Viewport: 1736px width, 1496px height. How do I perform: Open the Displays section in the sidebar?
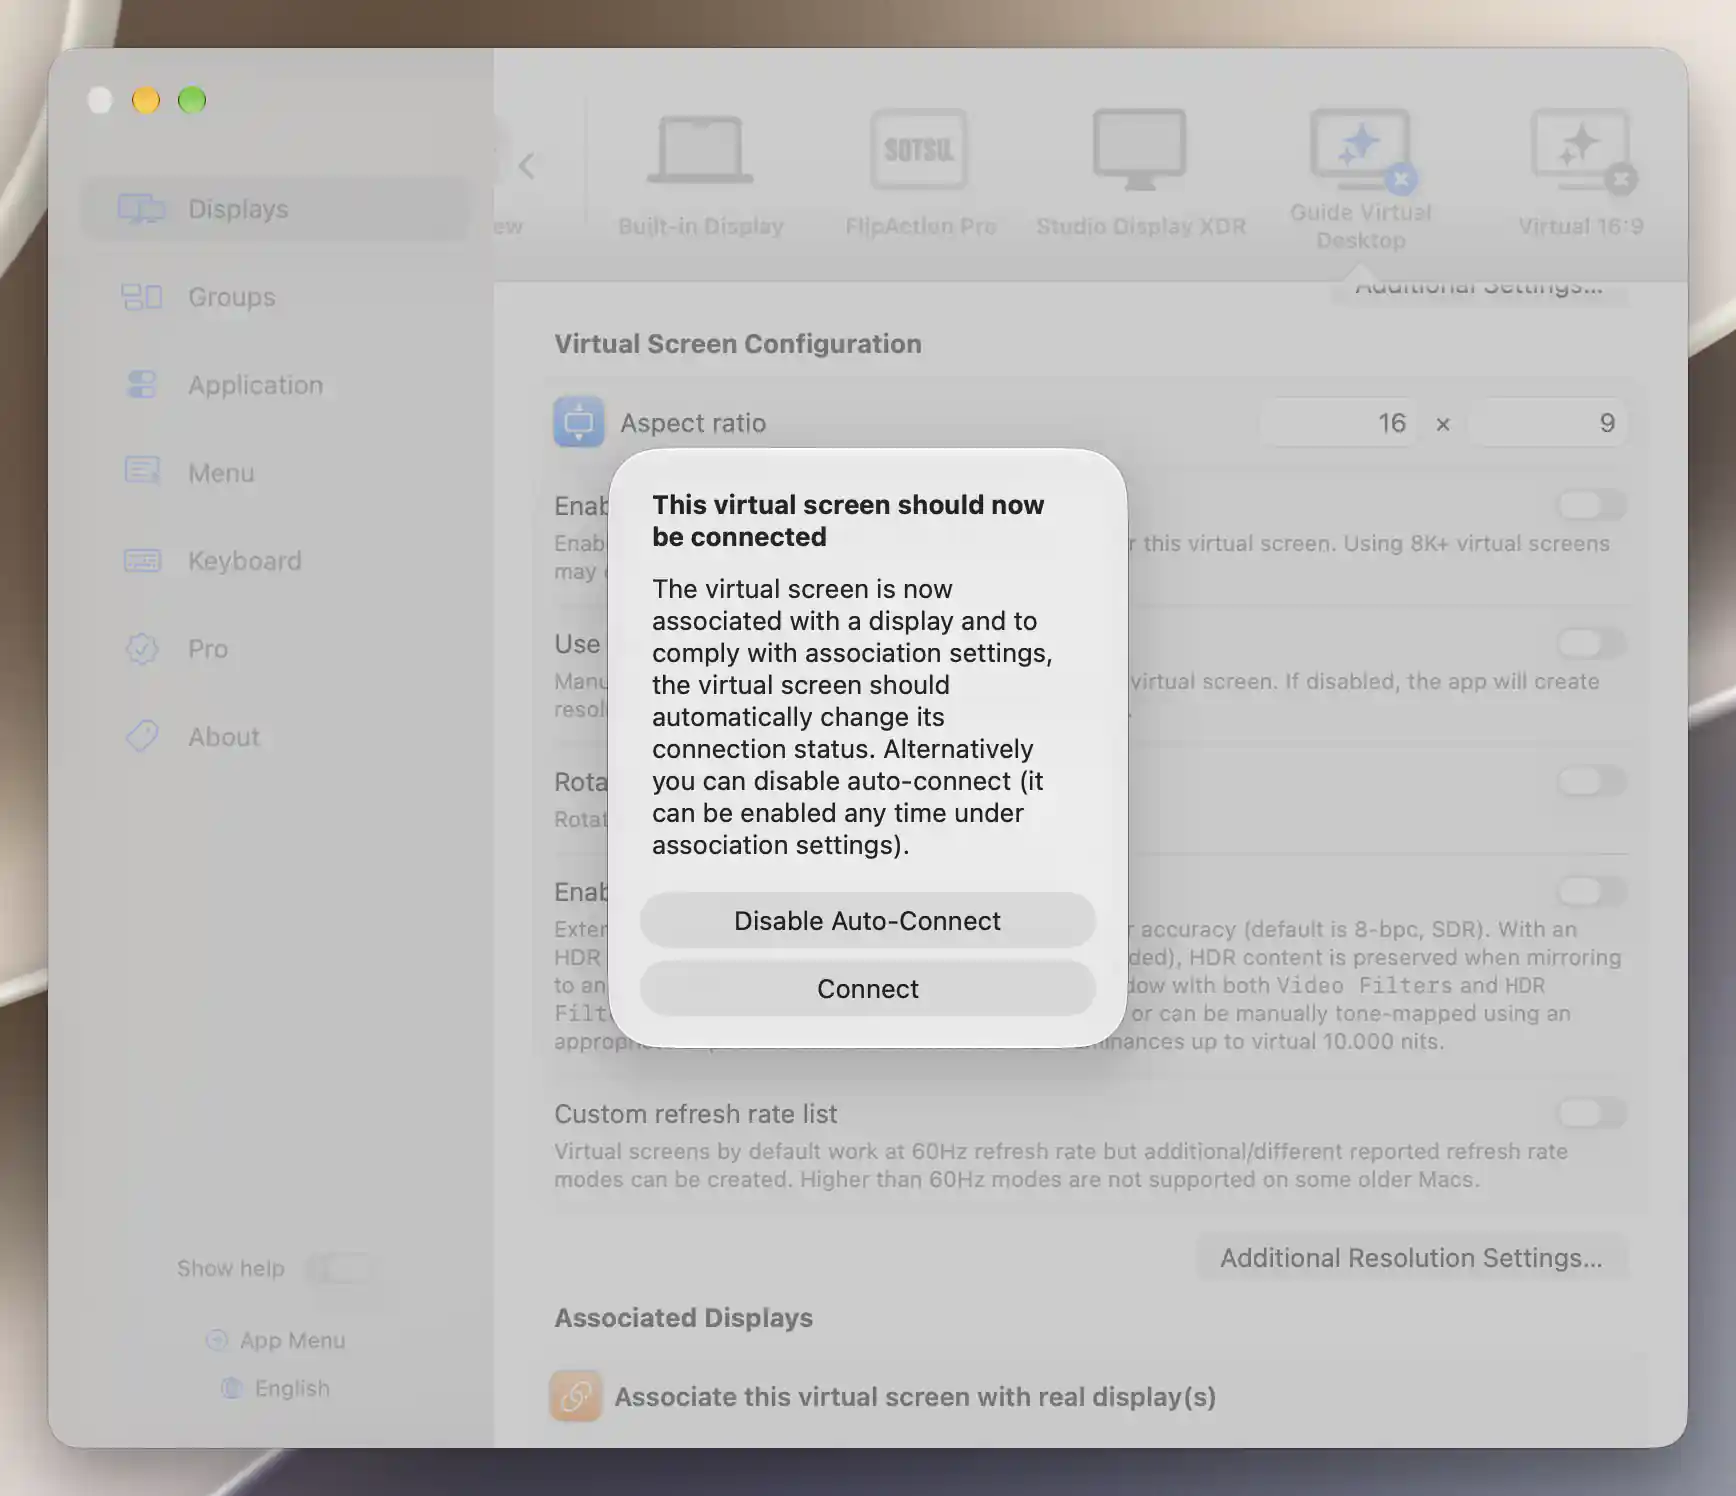coord(274,209)
